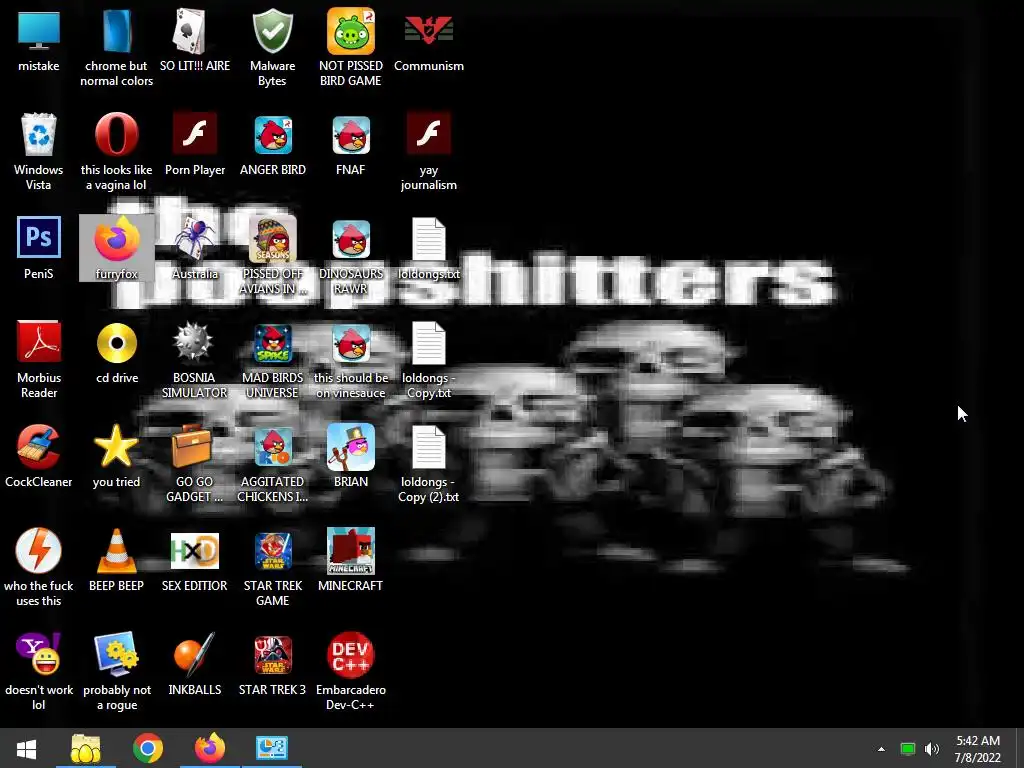Image resolution: width=1024 pixels, height=768 pixels.
Task: Switch to Firefox in the taskbar
Action: [x=210, y=748]
